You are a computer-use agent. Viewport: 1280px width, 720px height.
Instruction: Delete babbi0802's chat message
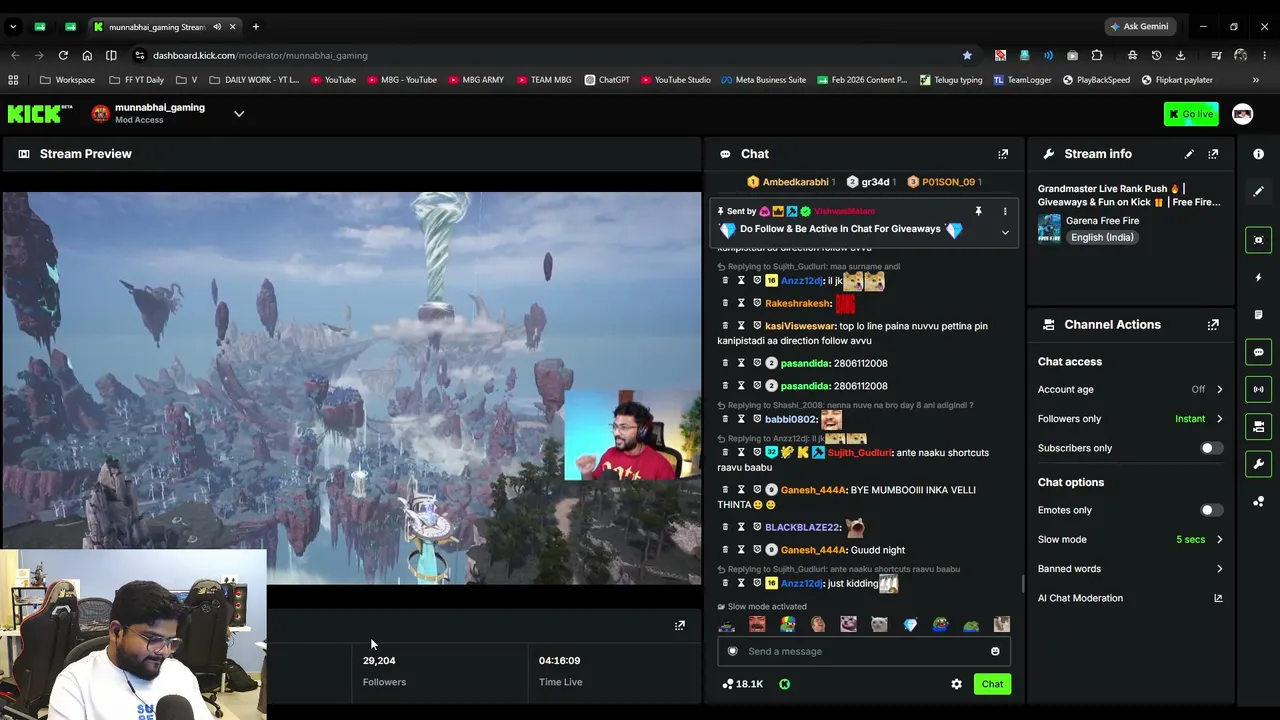coord(726,419)
